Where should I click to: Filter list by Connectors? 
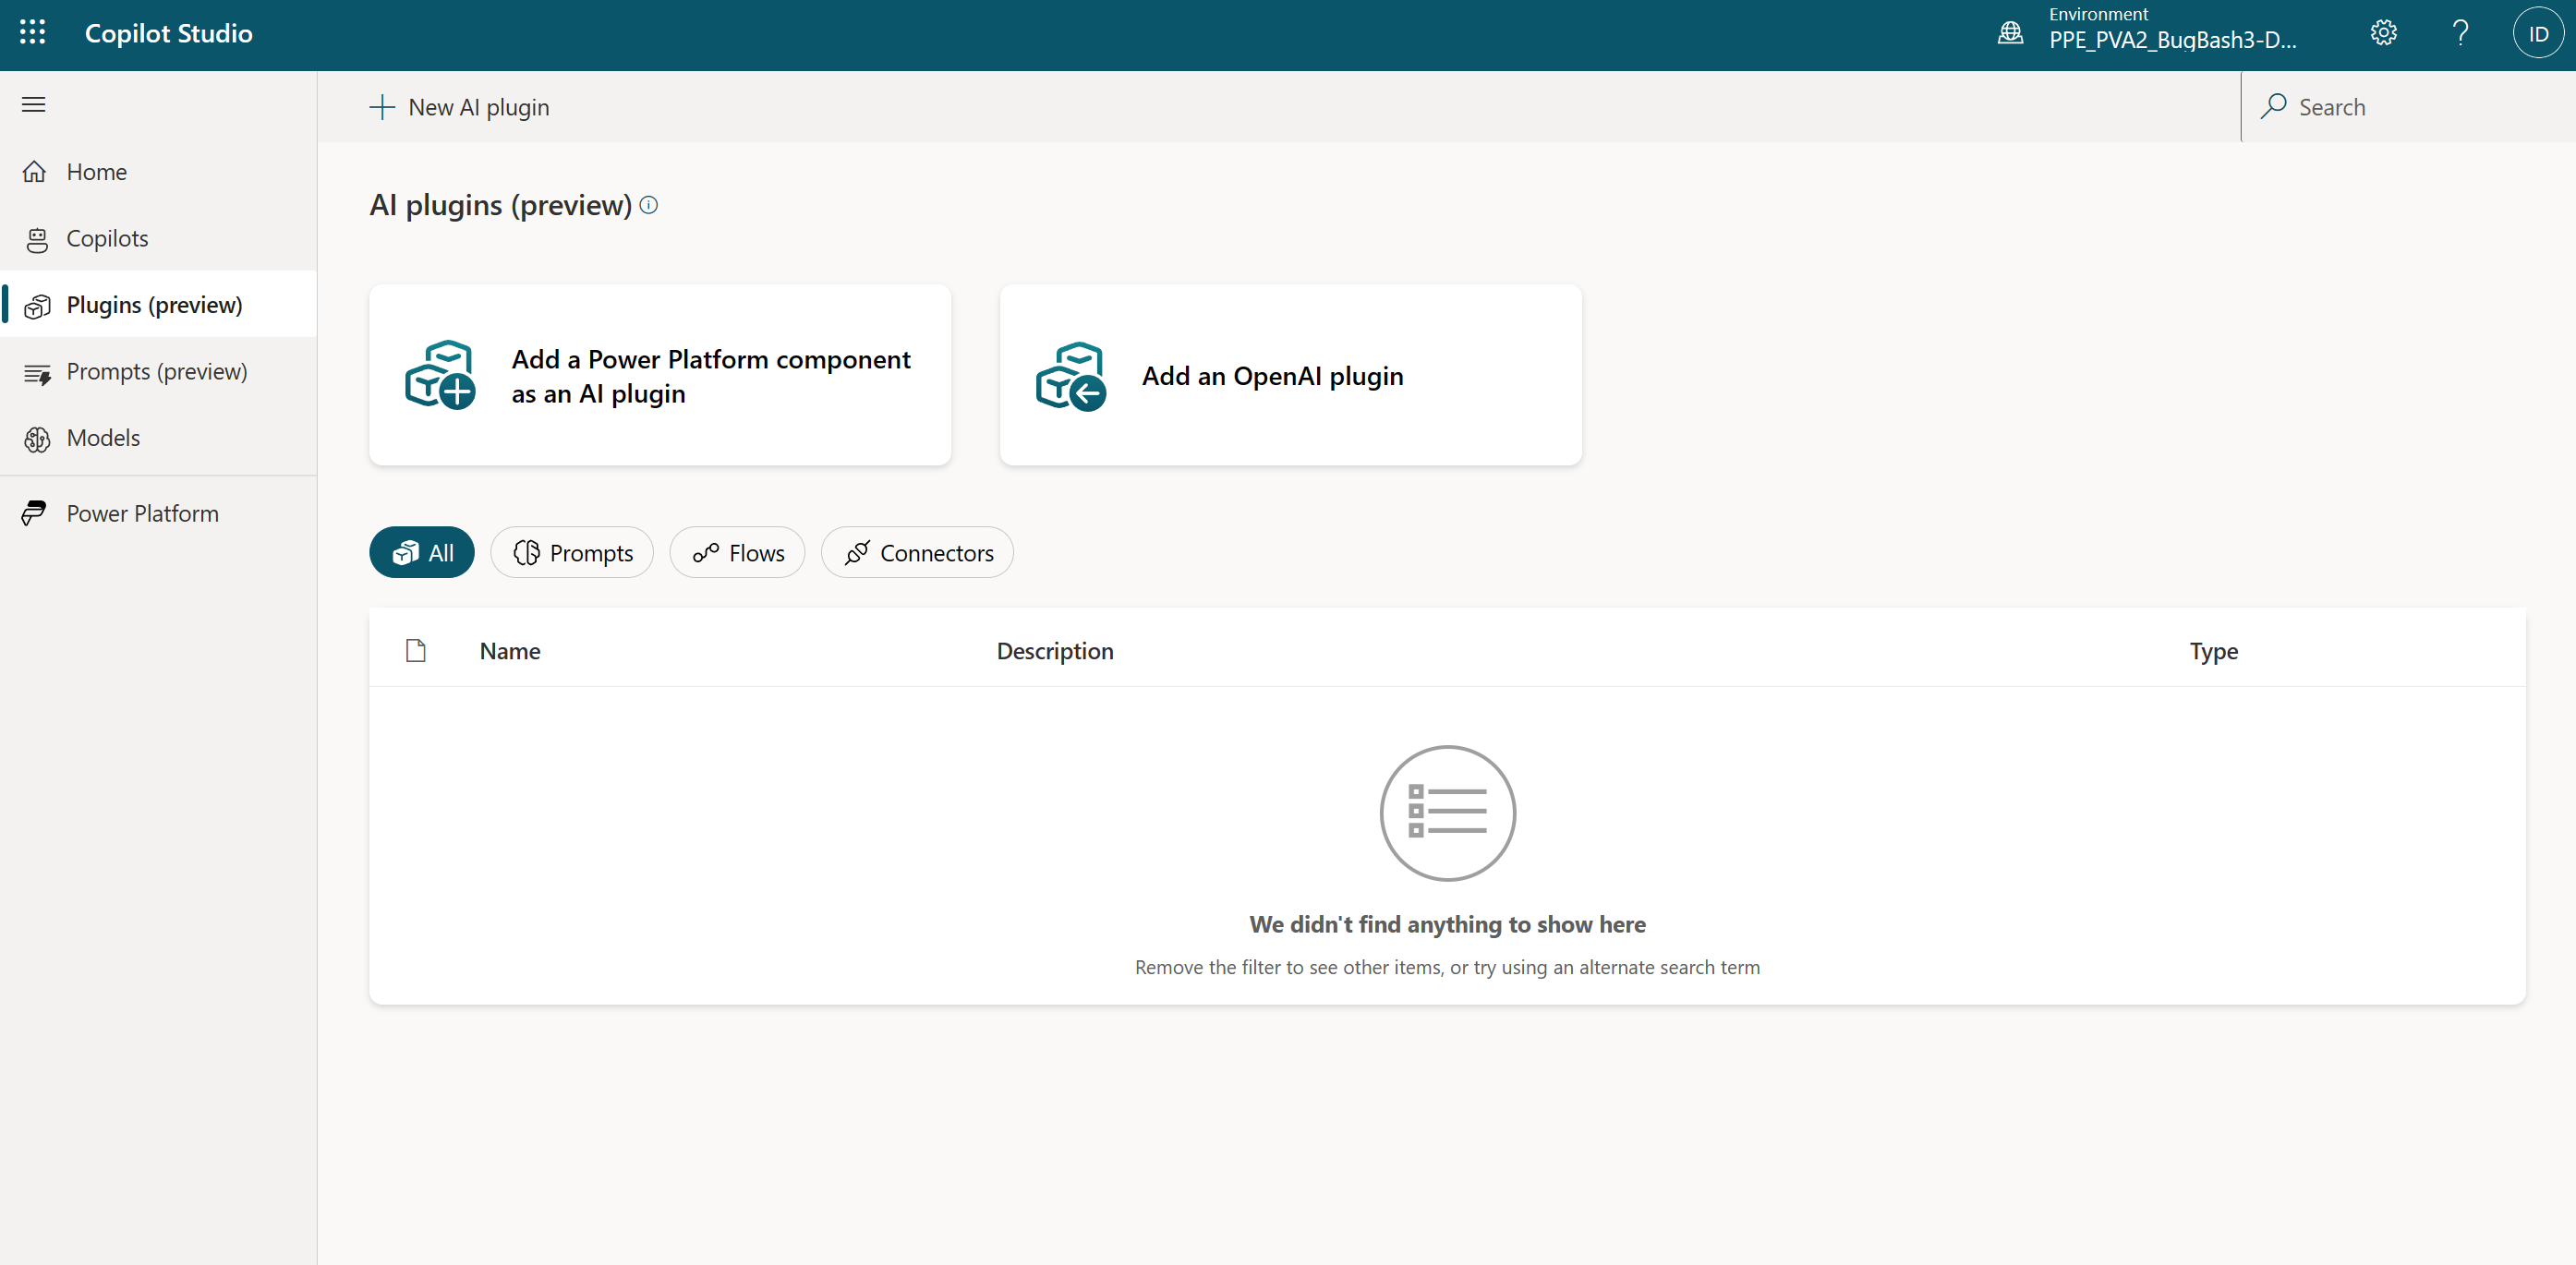click(918, 552)
